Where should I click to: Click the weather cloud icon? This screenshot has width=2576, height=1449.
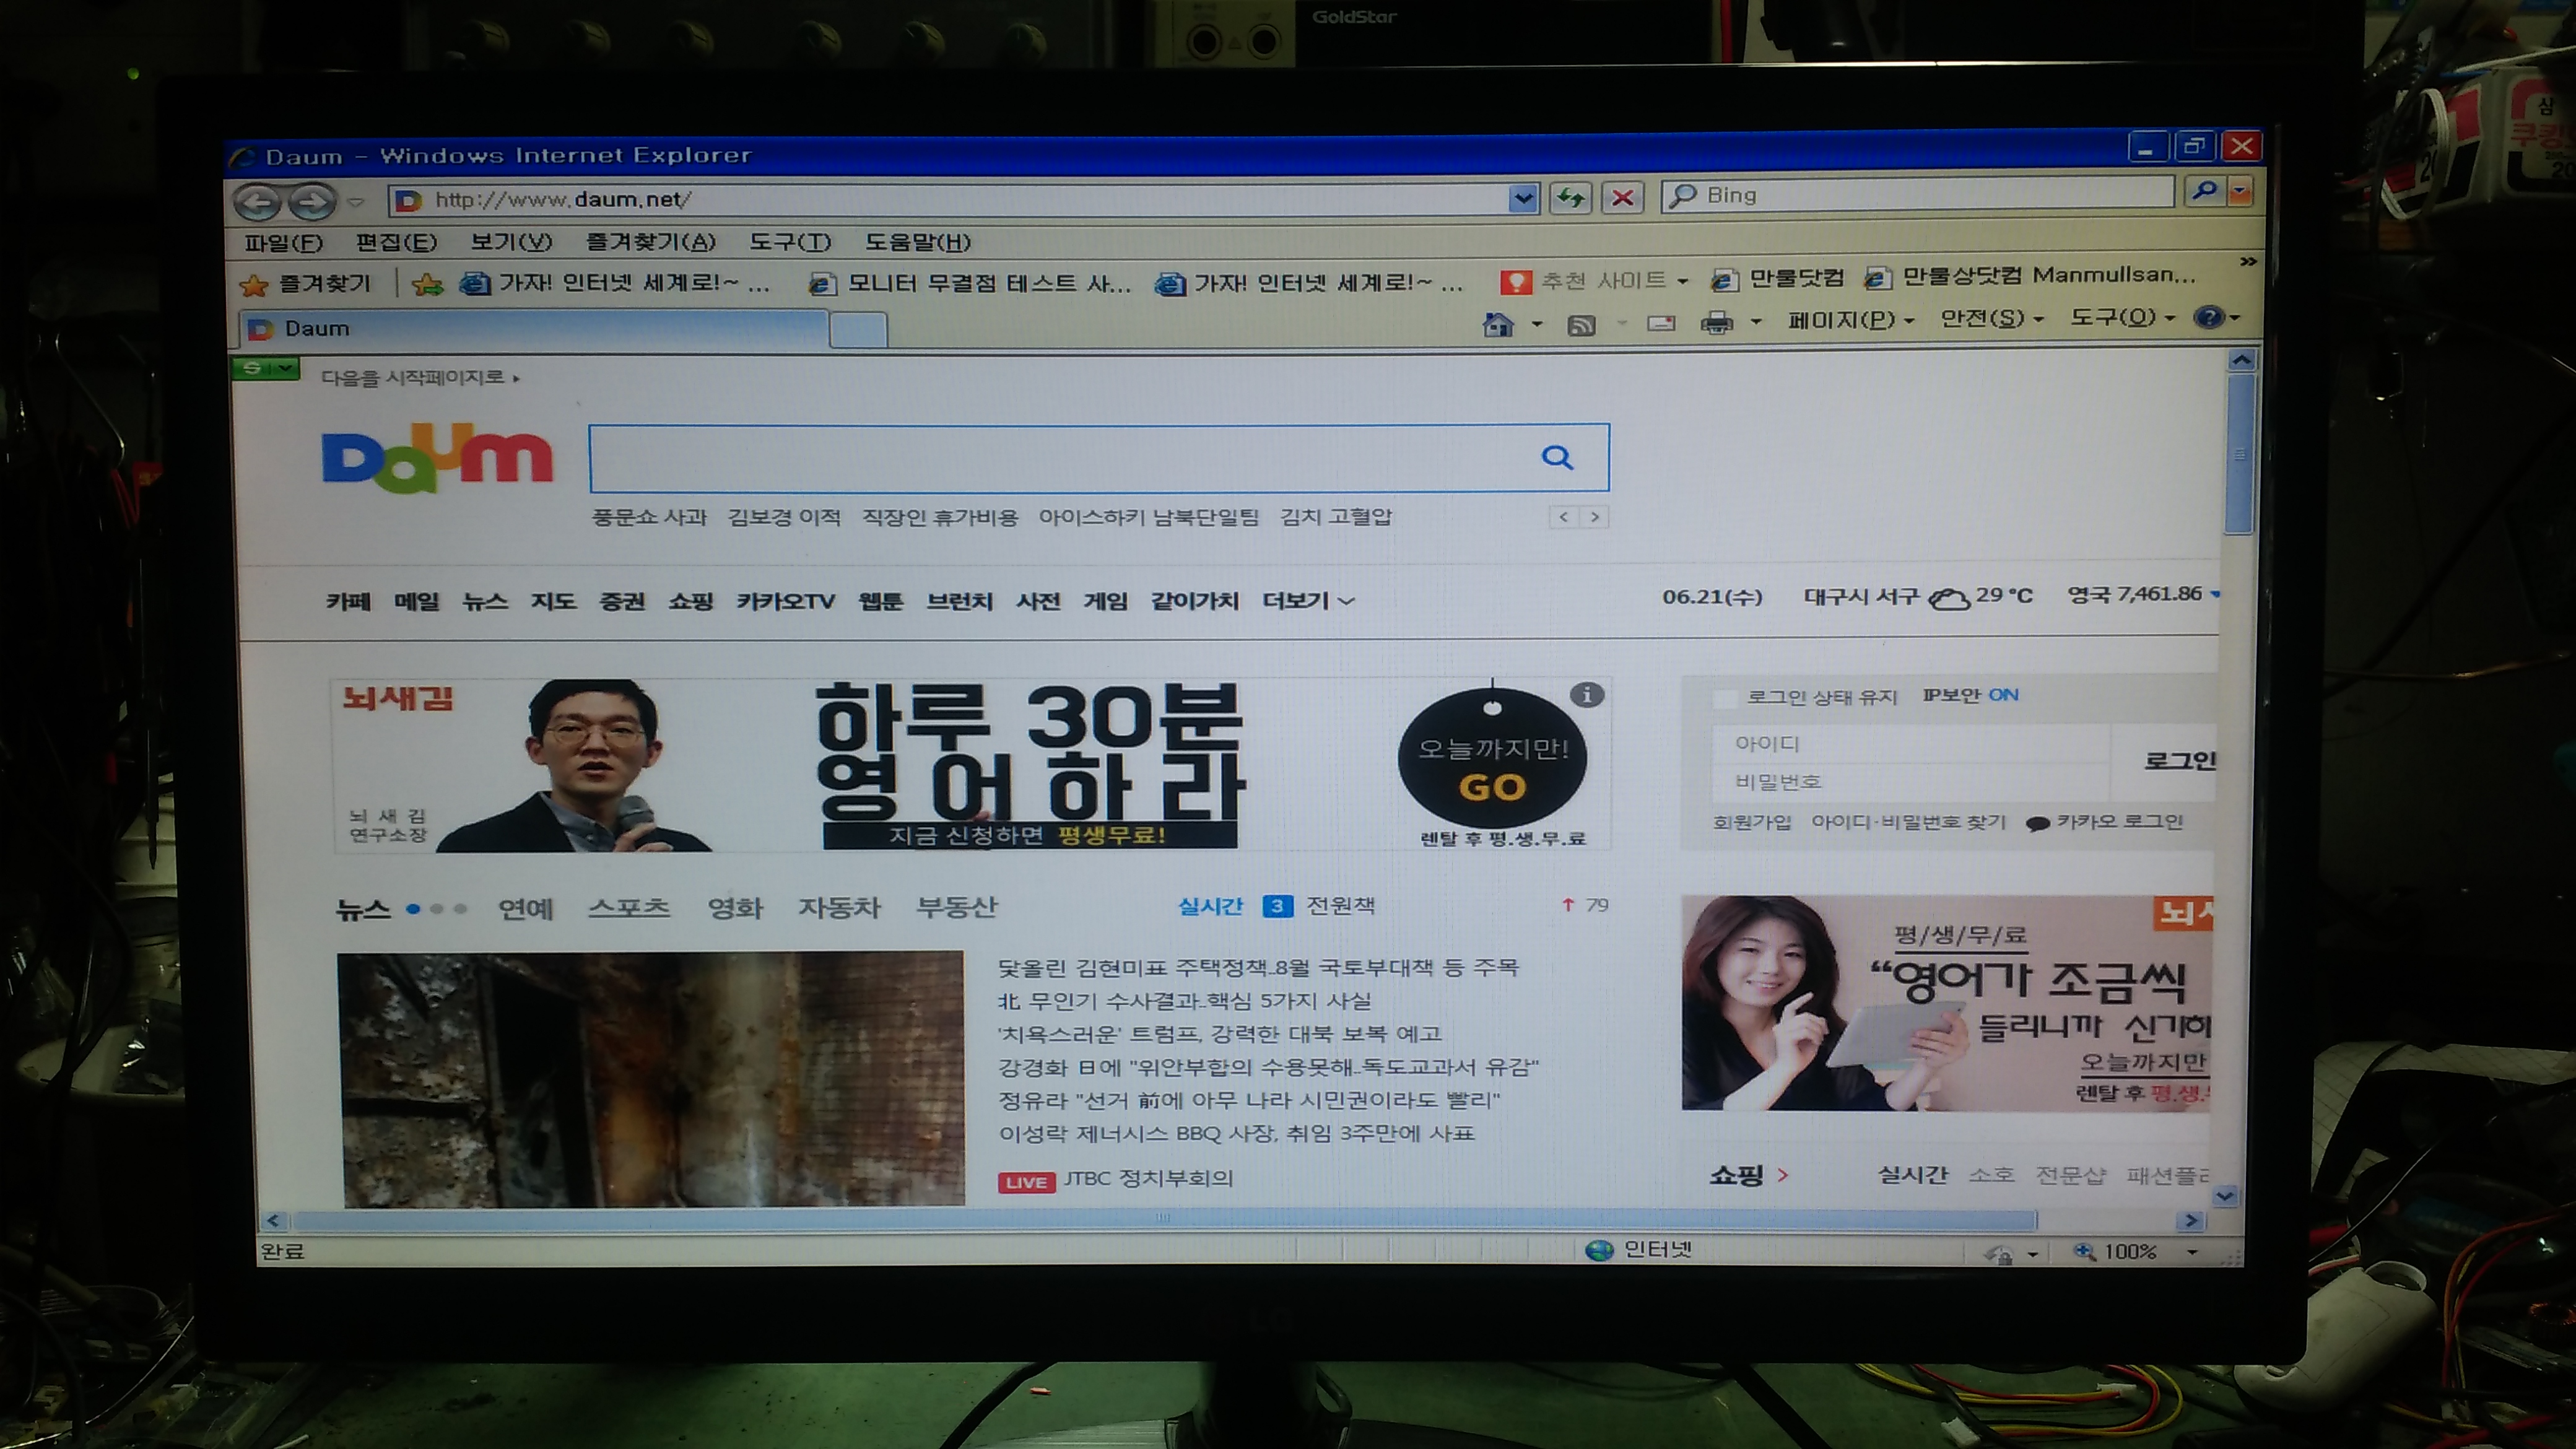pos(1948,597)
